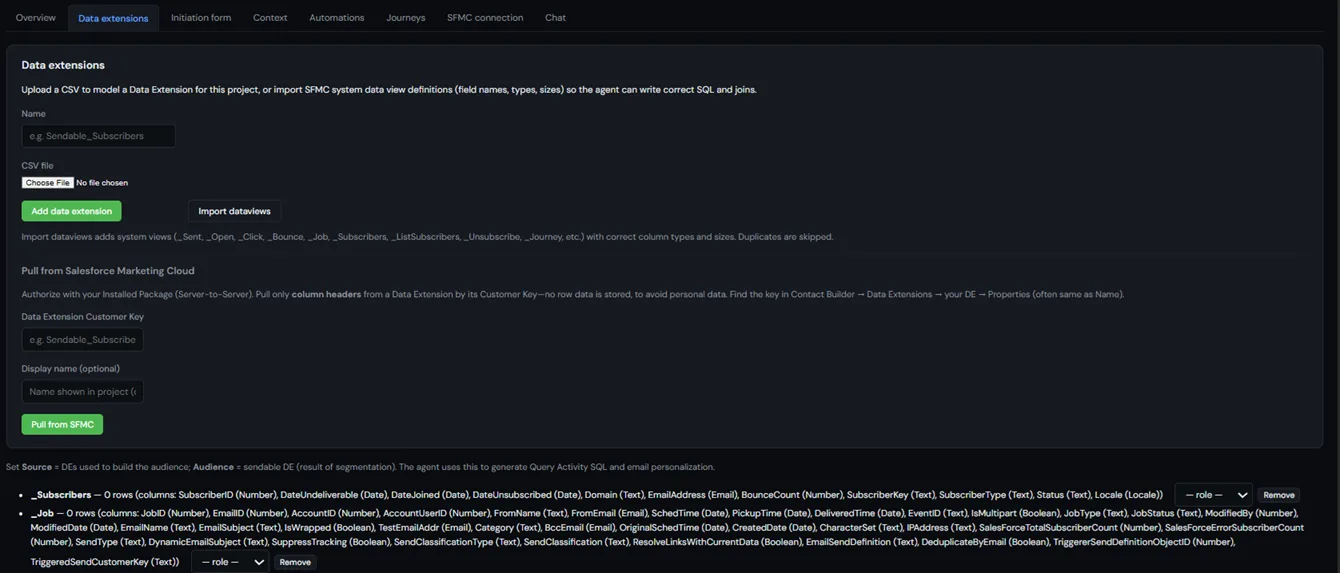The height and width of the screenshot is (573, 1340).
Task: Open role dropdown for _Job
Action: pyautogui.click(x=230, y=562)
